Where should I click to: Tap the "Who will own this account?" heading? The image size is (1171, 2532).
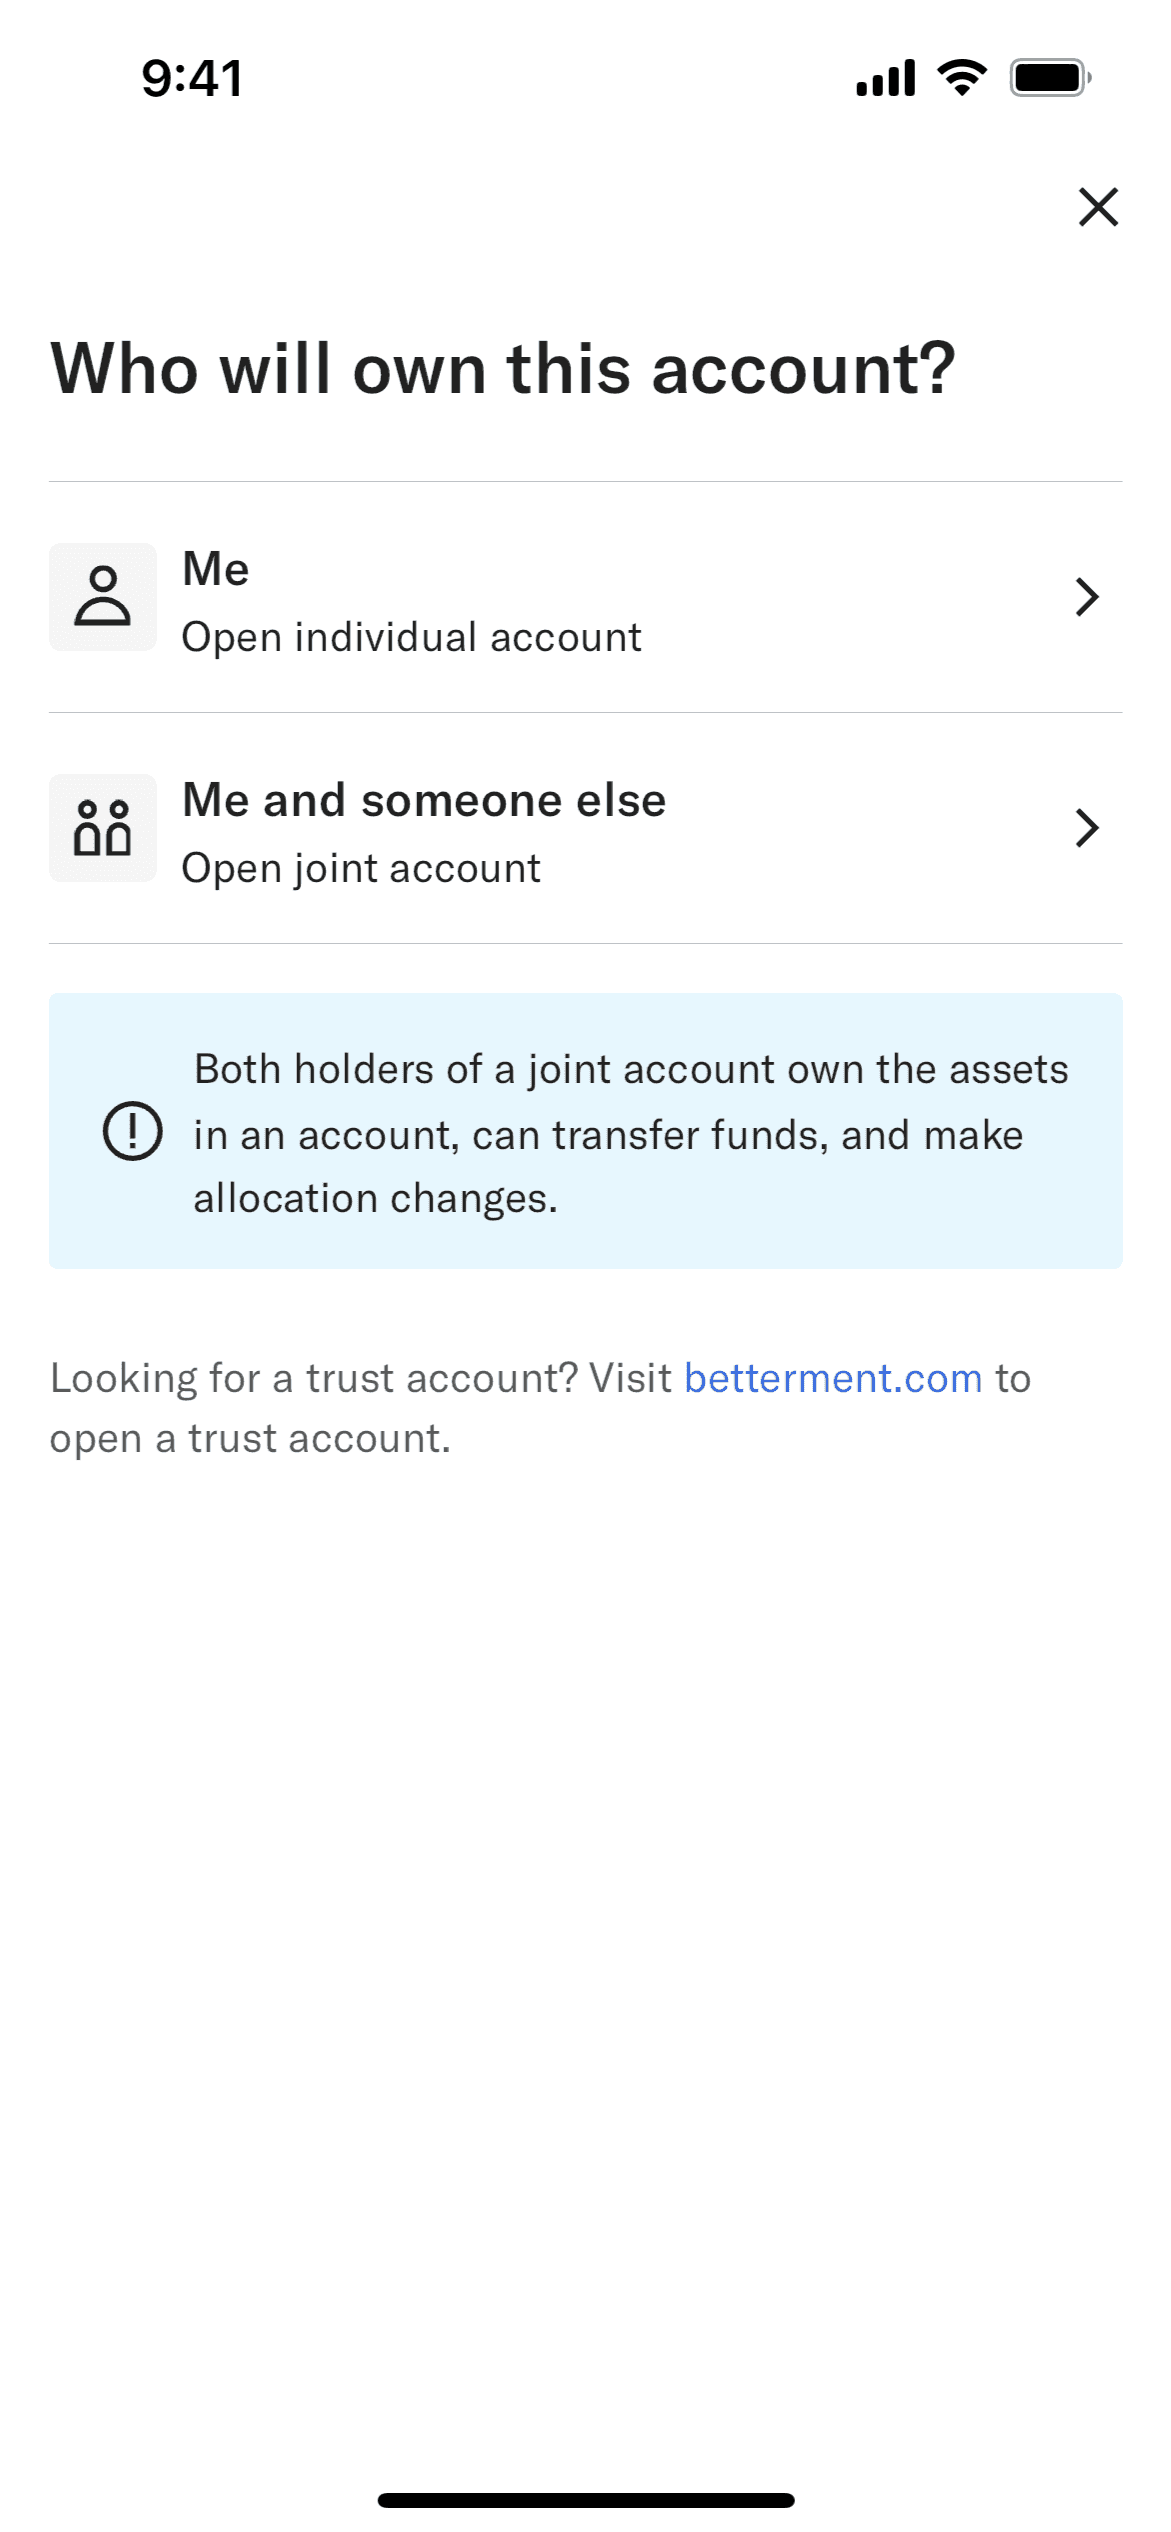[503, 369]
